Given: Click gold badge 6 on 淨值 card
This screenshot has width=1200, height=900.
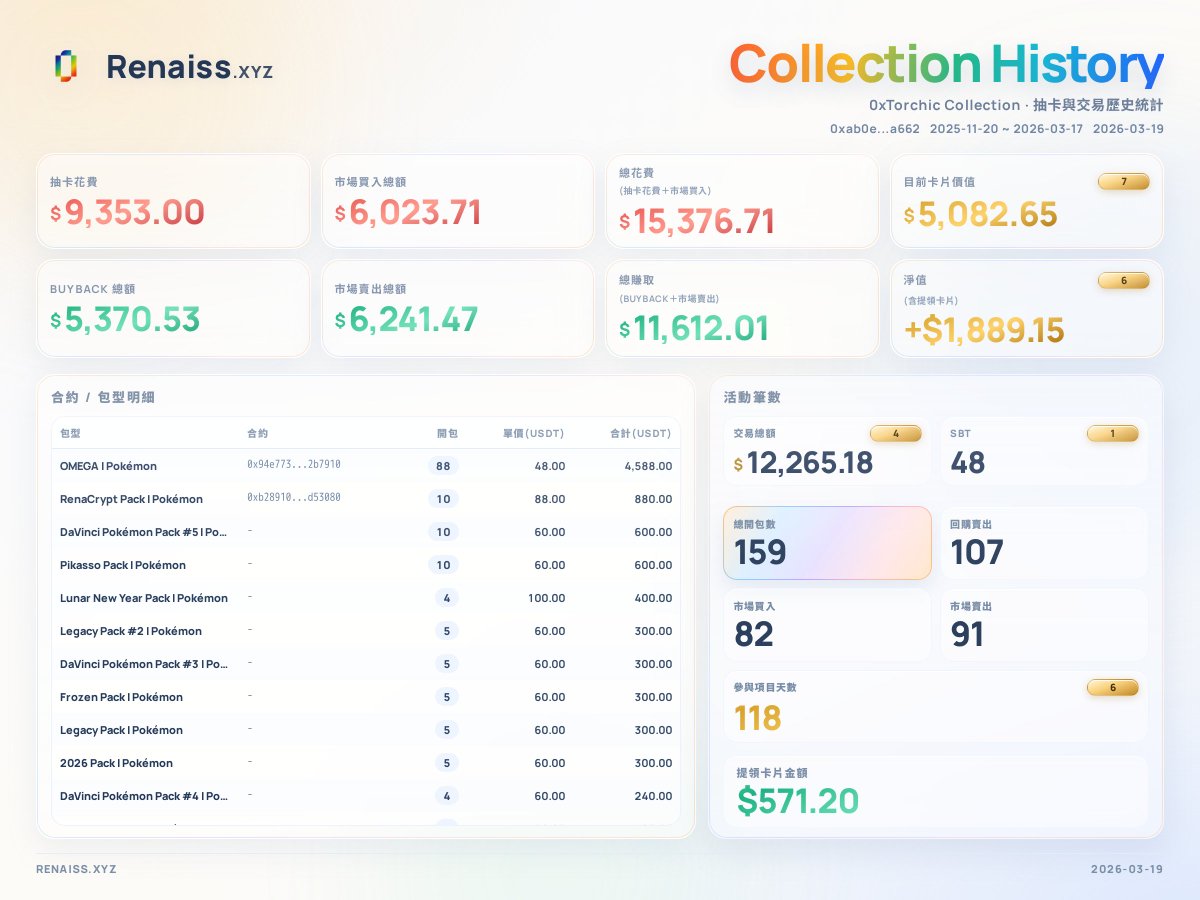Looking at the screenshot, I should pos(1124,281).
